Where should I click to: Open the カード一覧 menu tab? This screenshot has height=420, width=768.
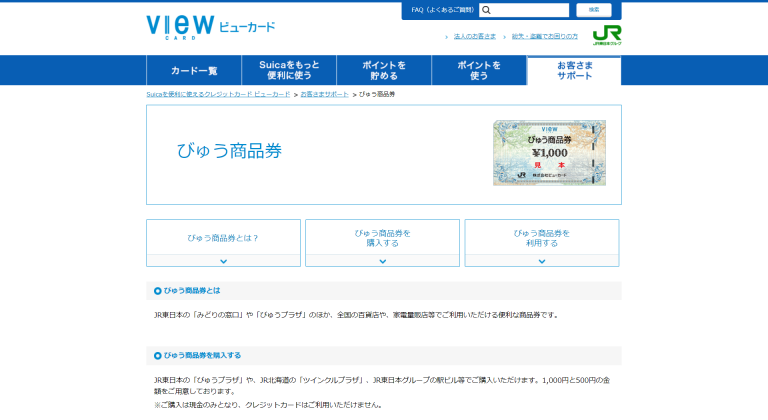194,71
